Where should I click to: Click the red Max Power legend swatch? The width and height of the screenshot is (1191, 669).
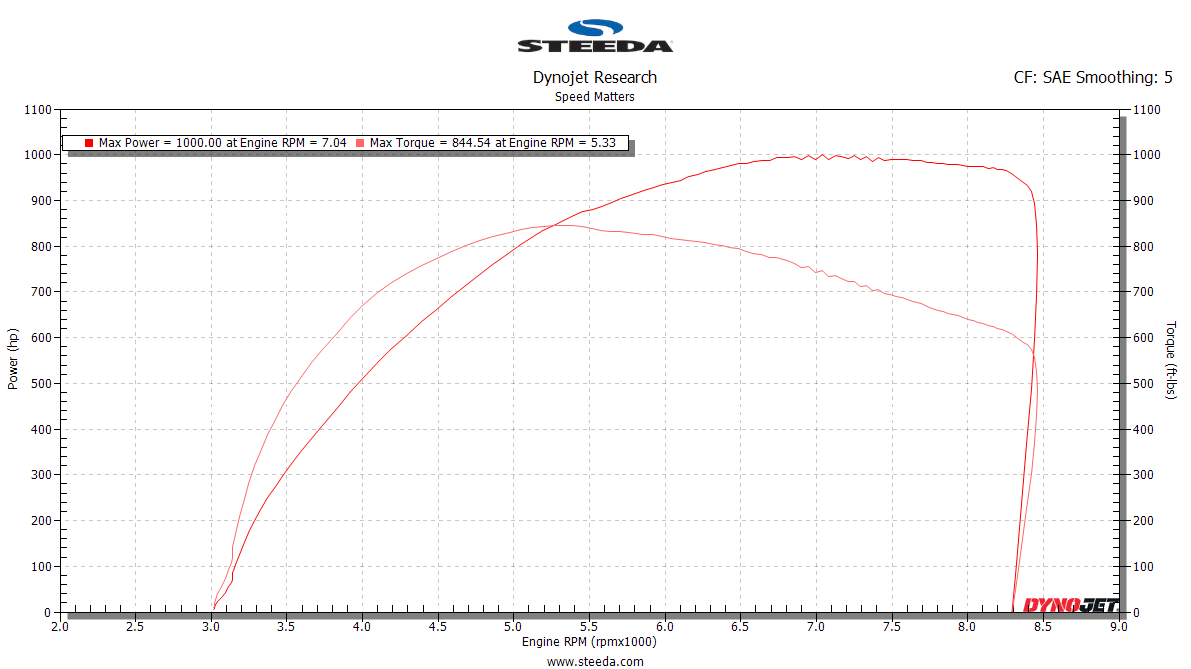click(89, 143)
